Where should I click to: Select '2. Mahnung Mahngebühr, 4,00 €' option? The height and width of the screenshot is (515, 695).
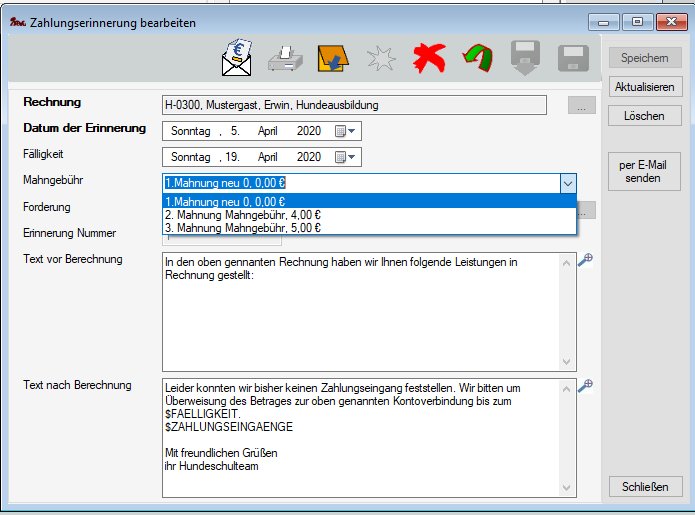pos(368,214)
